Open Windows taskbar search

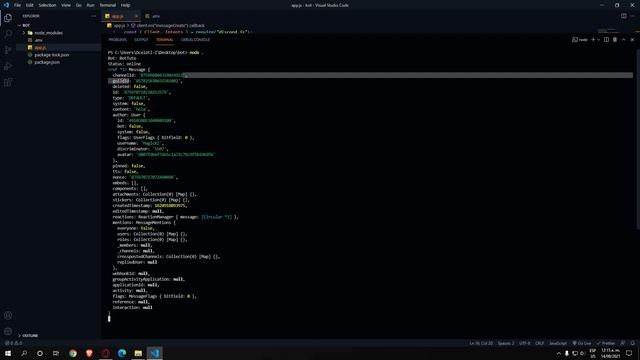(24, 353)
